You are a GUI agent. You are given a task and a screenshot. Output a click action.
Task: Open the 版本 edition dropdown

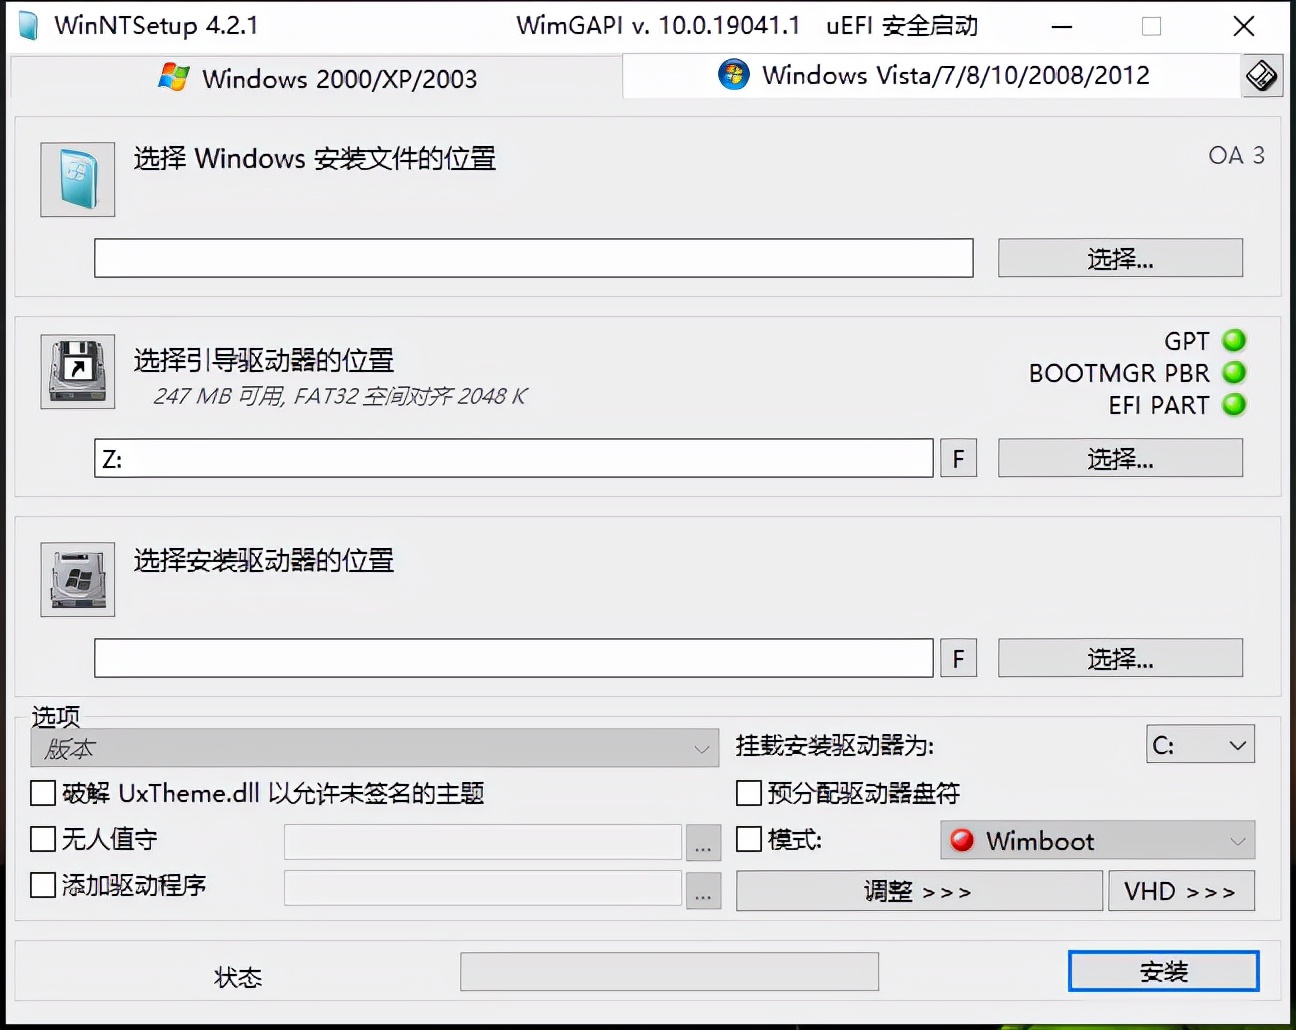coord(375,747)
